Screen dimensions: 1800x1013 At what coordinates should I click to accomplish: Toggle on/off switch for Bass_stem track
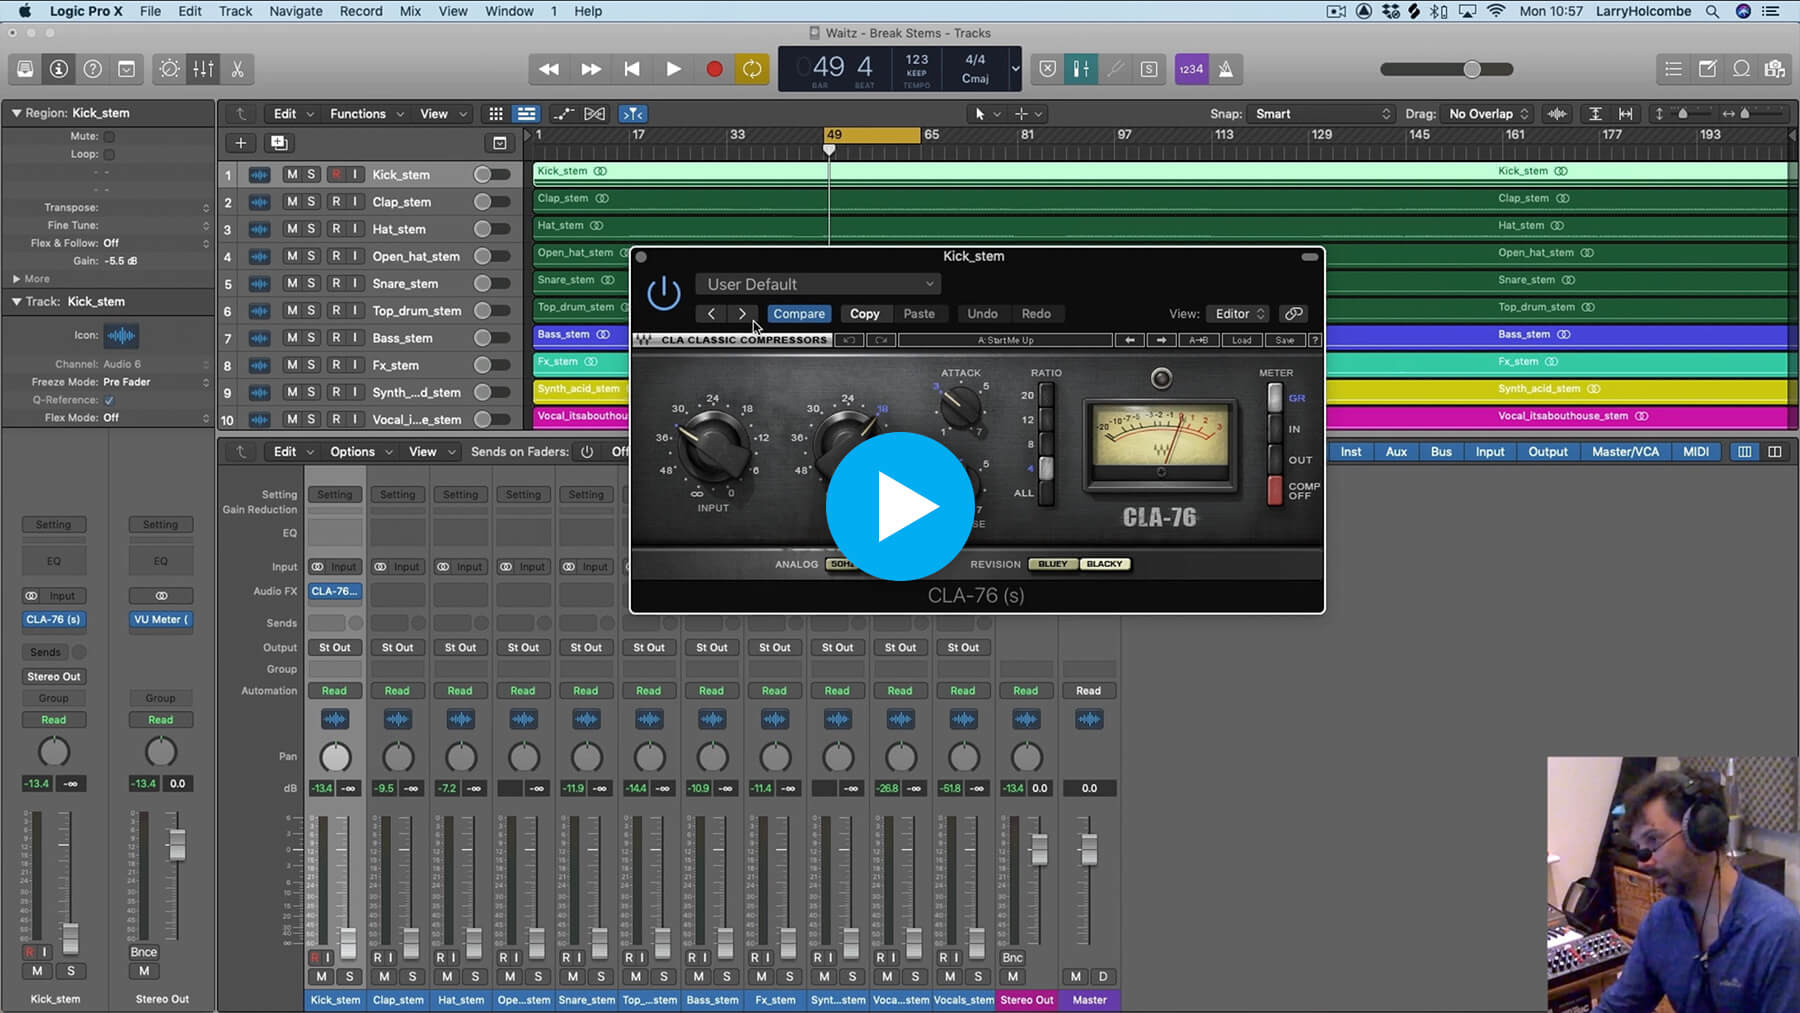[491, 338]
